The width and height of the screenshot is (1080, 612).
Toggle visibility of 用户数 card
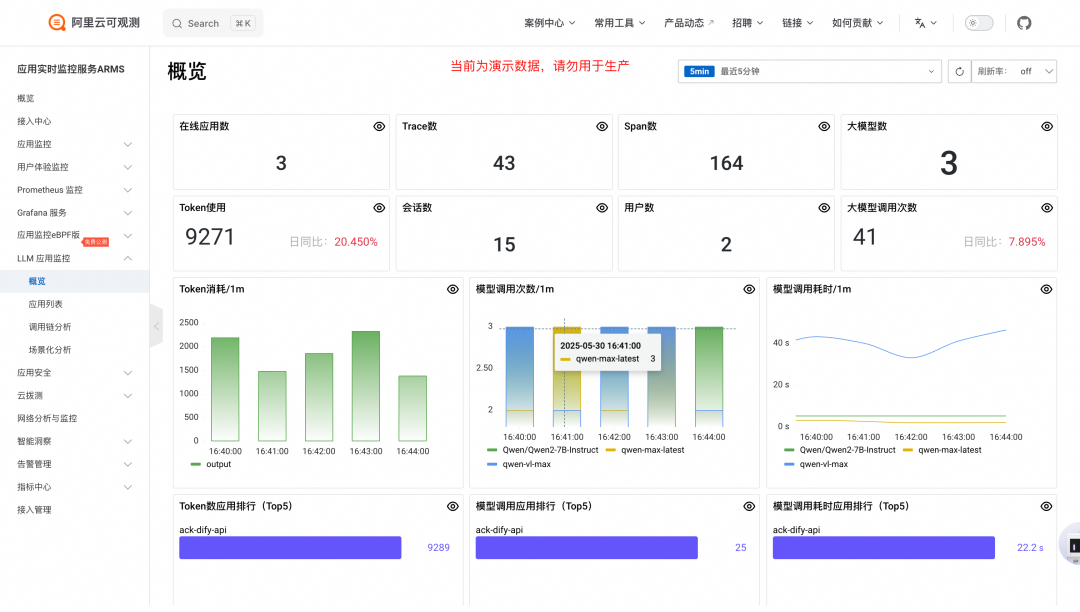click(824, 208)
